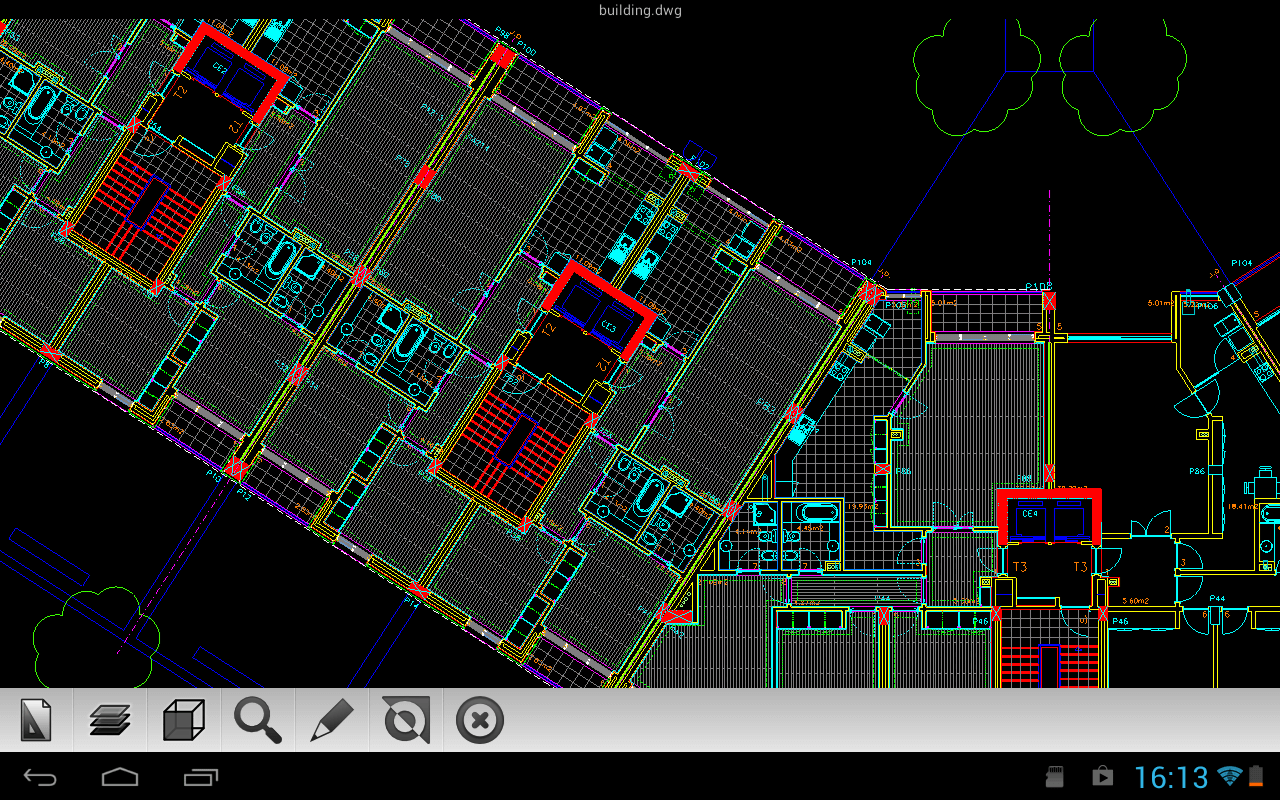
Task: Tap the magnifying glass zoom tool
Action: click(x=258, y=720)
